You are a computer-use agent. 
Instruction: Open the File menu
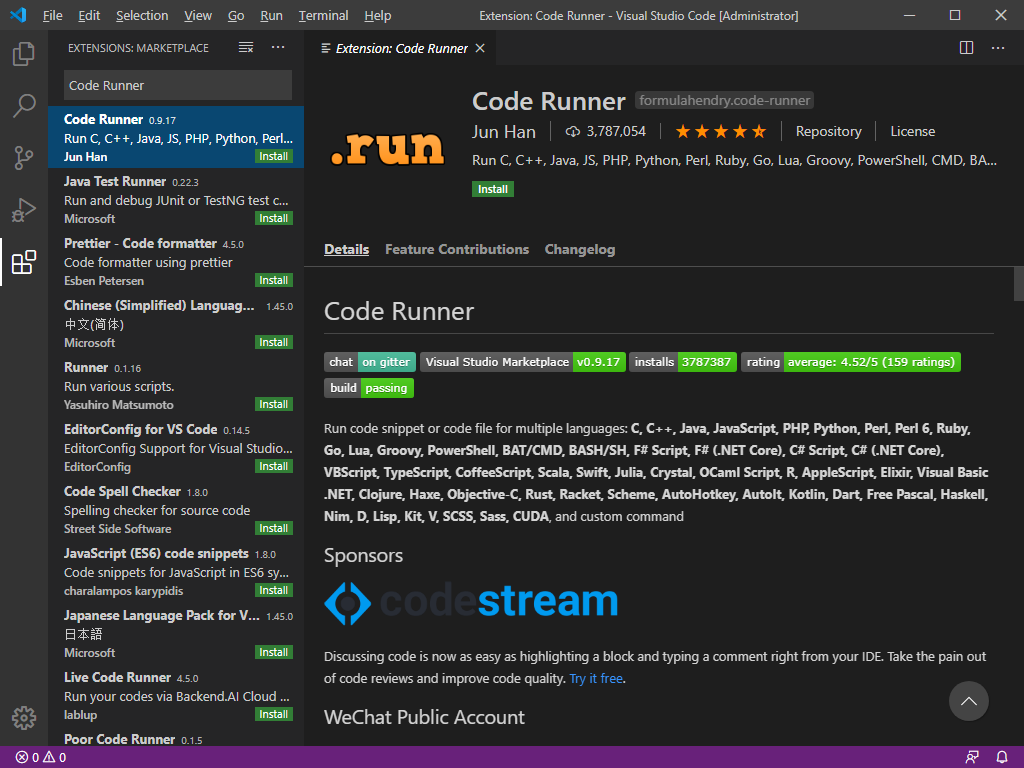pos(53,15)
